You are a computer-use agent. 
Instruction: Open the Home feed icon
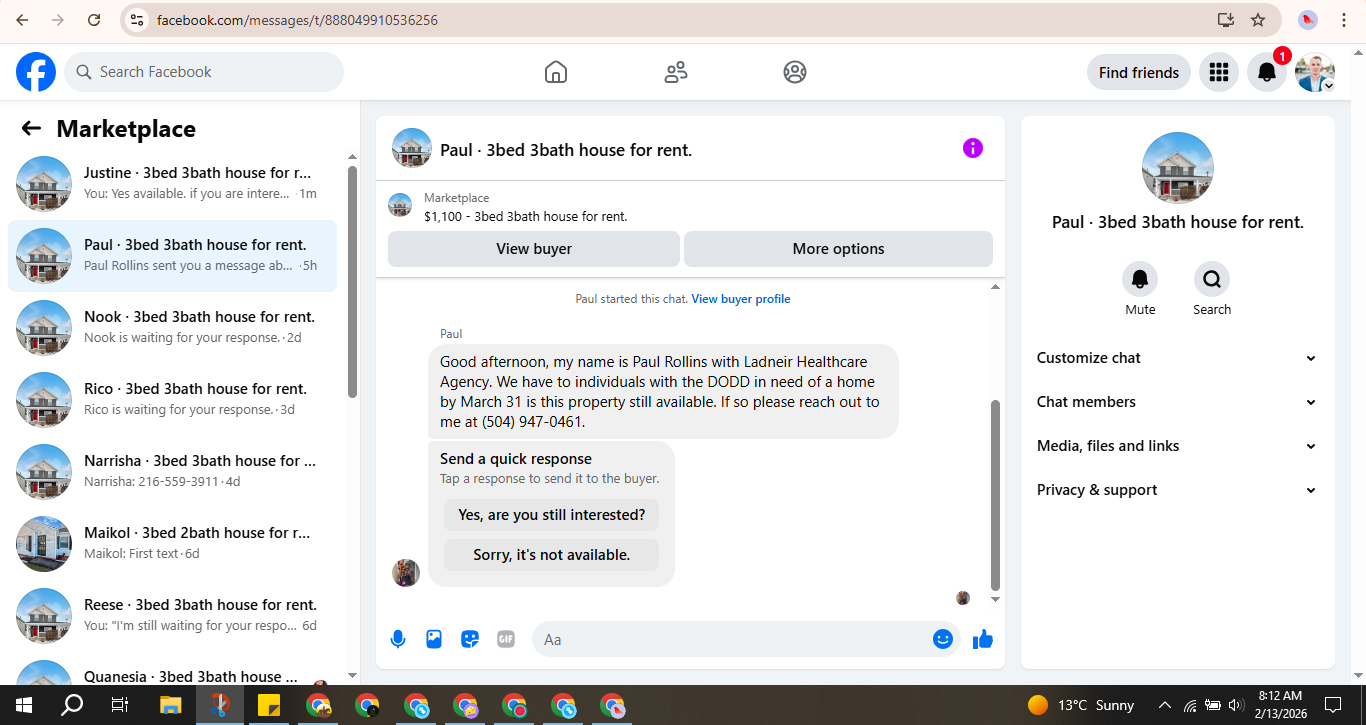pos(556,72)
